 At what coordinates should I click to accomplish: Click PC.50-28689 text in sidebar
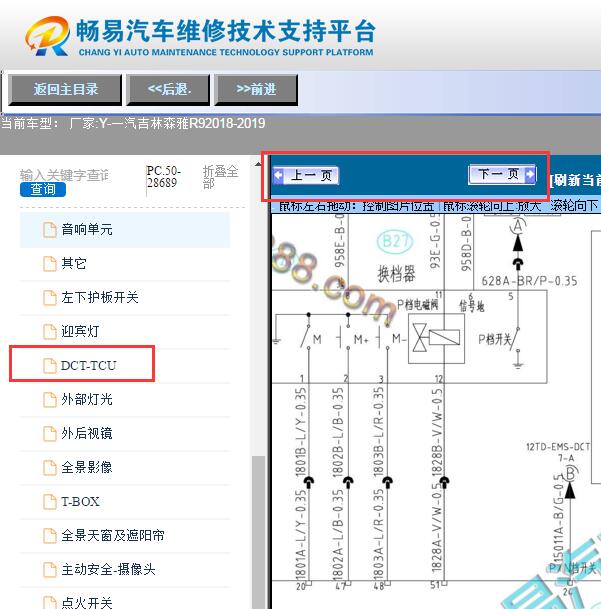[164, 177]
